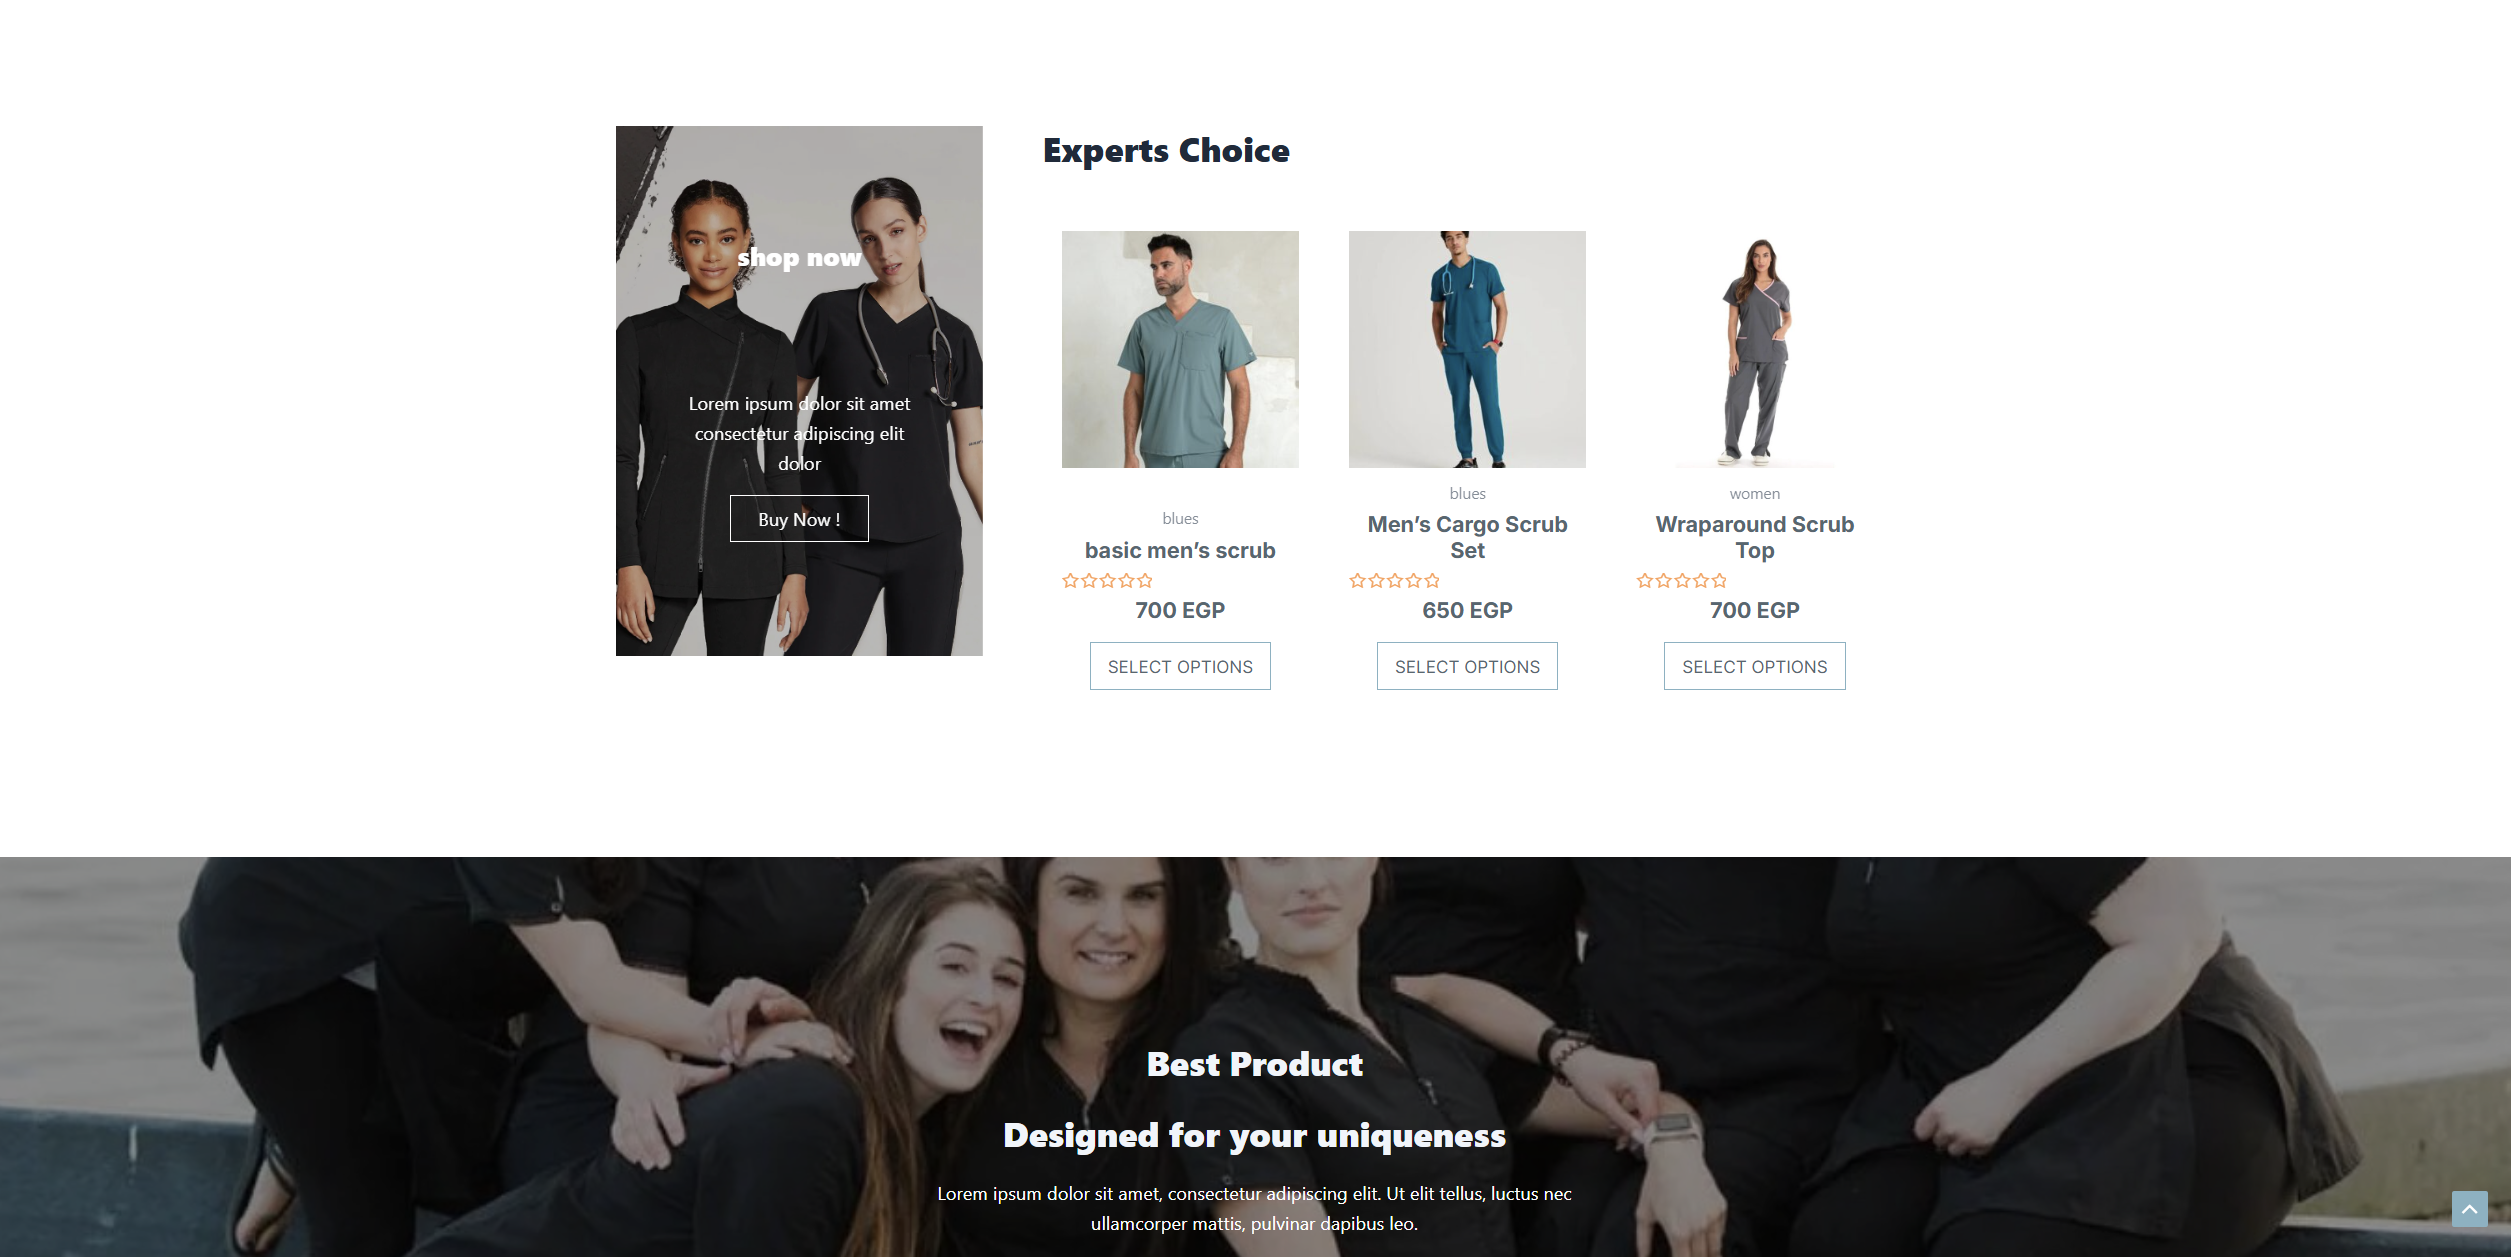Screen dimensions: 2511x1257
Task: Open the Wraparound Scrub Top title link
Action: (1755, 537)
